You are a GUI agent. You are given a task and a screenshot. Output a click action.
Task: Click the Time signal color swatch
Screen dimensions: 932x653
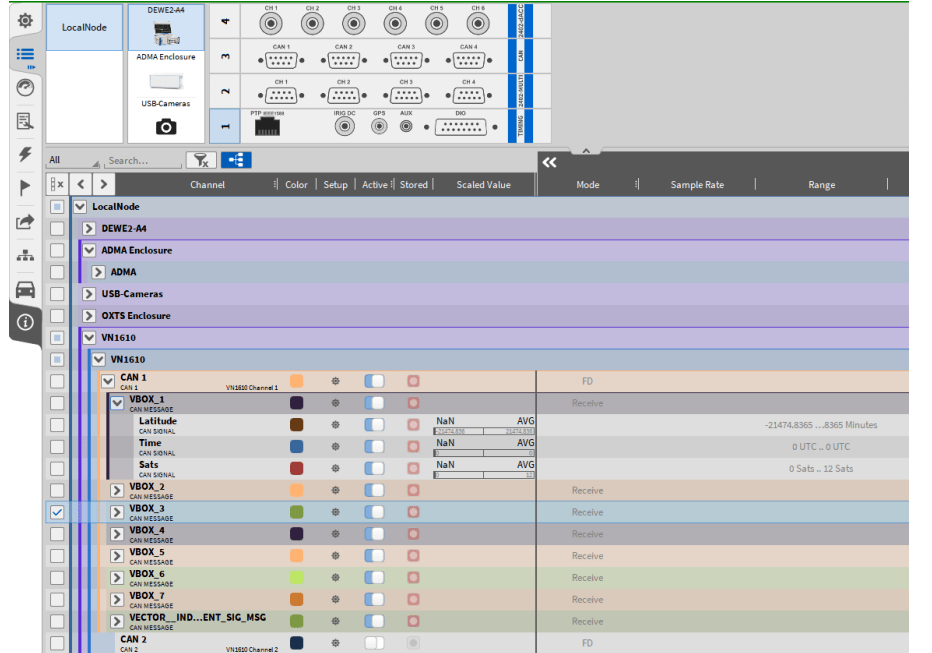tap(297, 447)
